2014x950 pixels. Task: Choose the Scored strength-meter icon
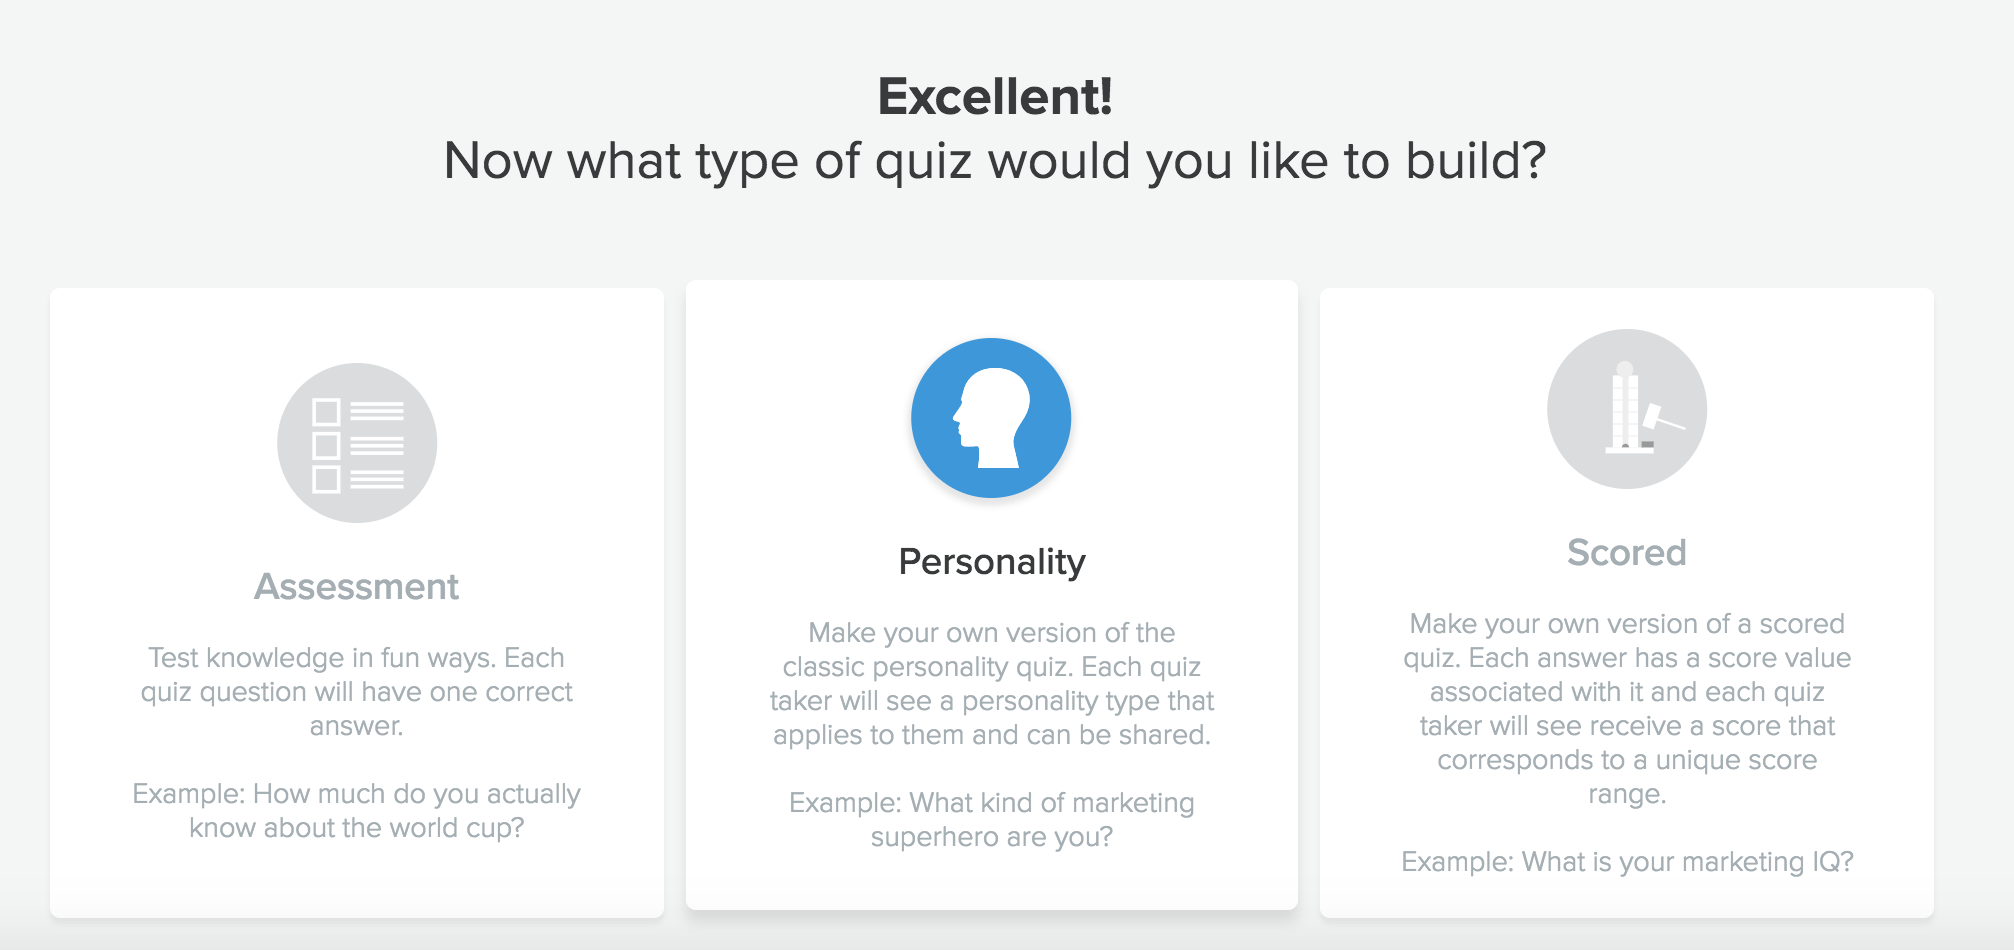[x=1627, y=409]
